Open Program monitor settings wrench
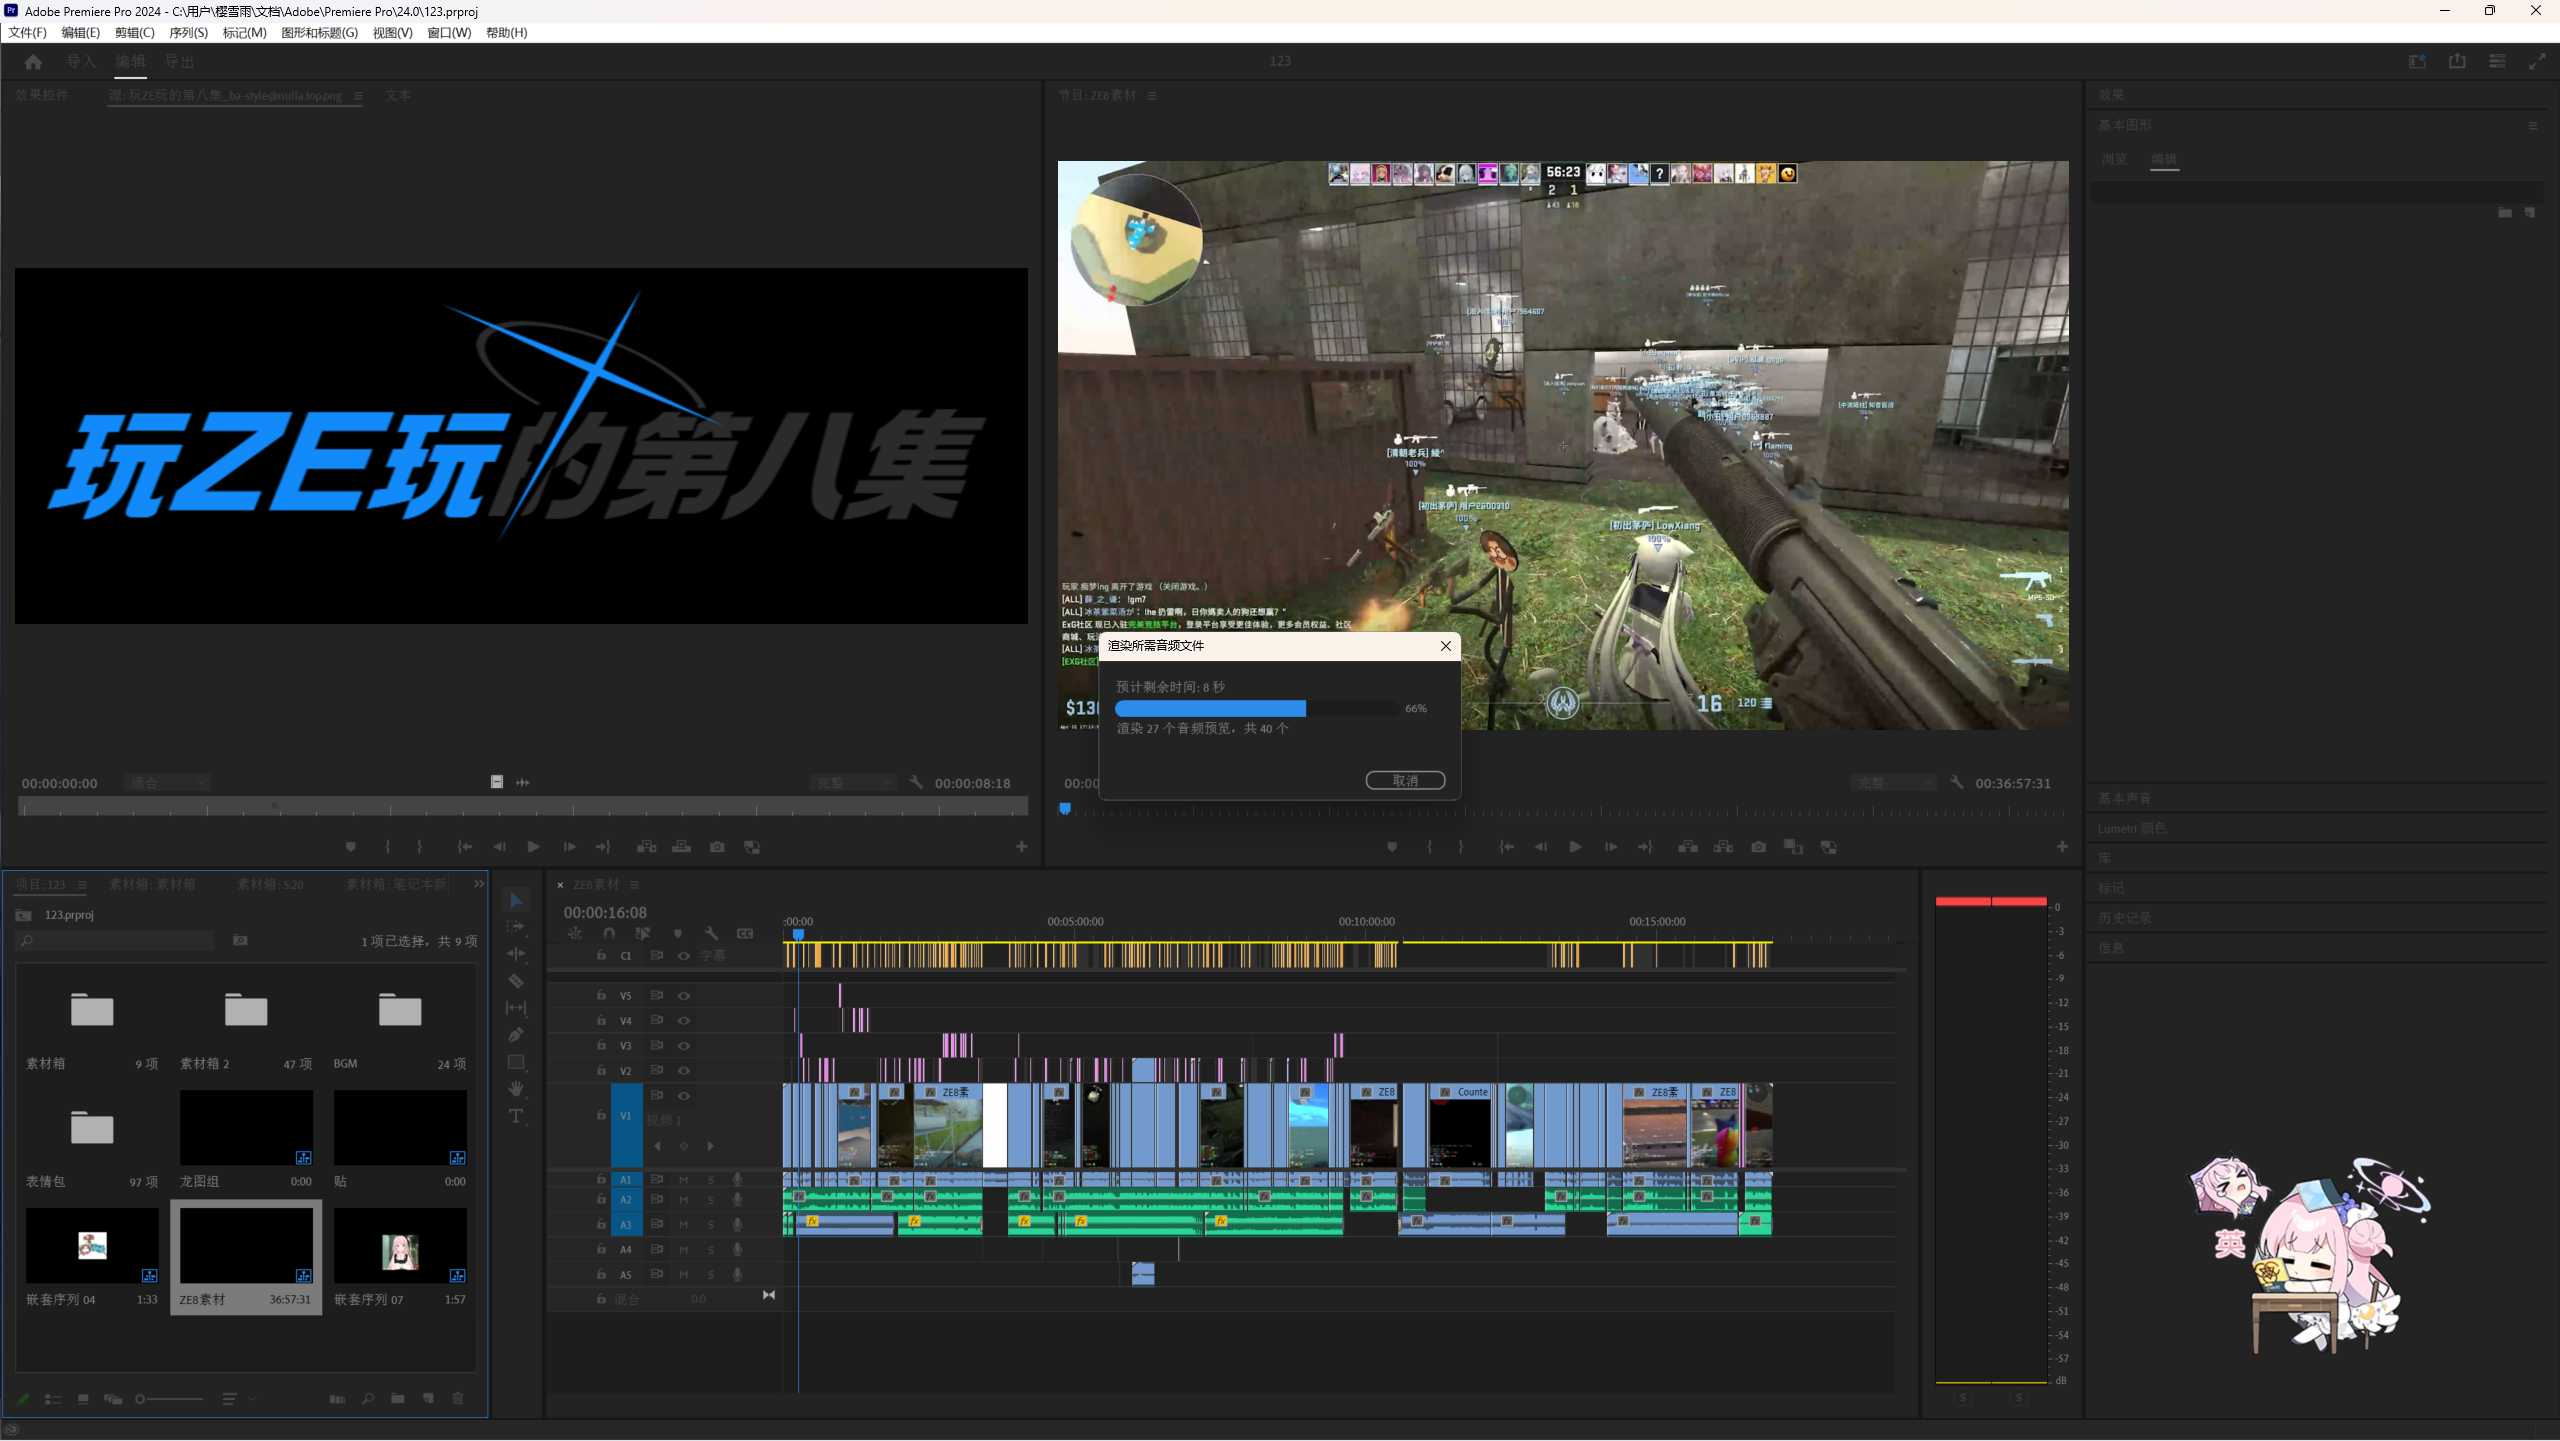Image resolution: width=2560 pixels, height=1441 pixels. click(1956, 783)
